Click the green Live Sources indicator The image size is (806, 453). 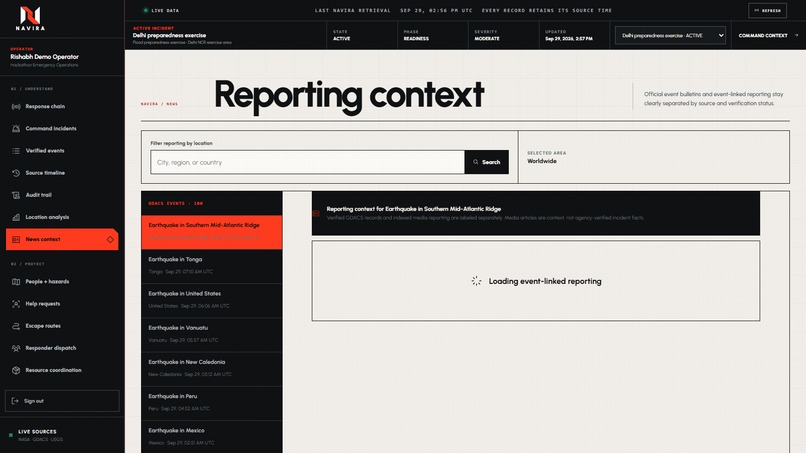click(11, 435)
